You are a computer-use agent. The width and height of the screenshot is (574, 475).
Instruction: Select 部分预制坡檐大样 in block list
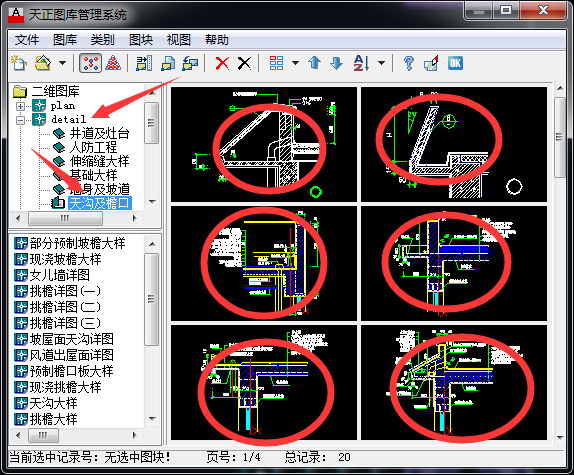(77, 243)
